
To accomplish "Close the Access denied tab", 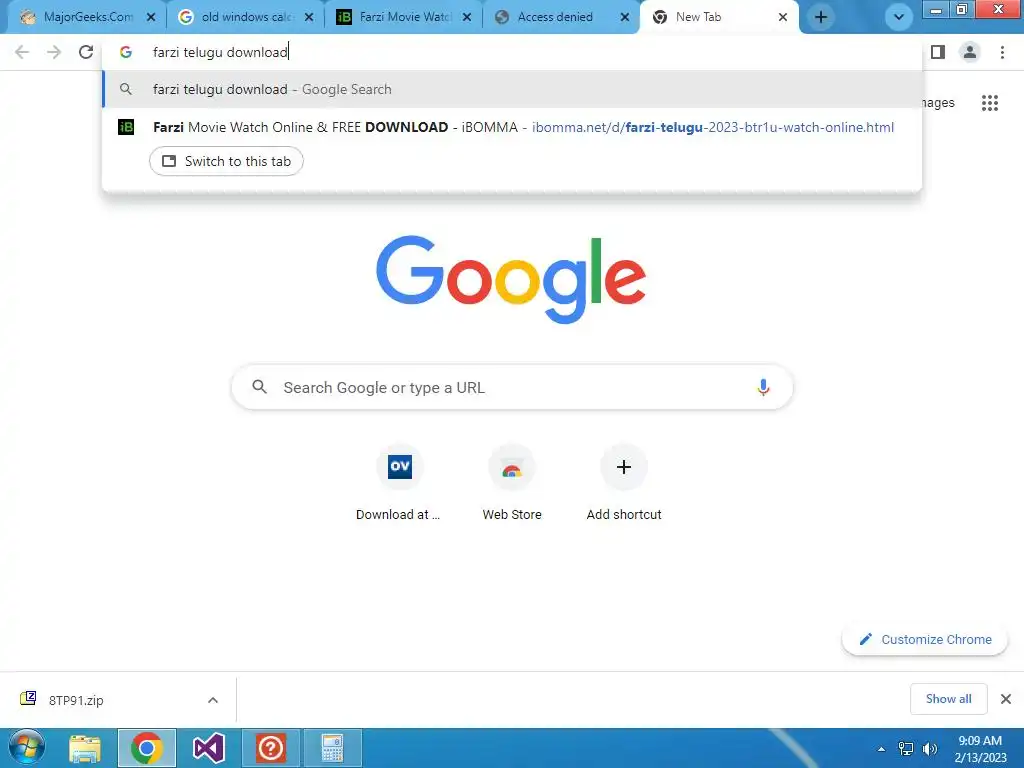I will click(625, 18).
